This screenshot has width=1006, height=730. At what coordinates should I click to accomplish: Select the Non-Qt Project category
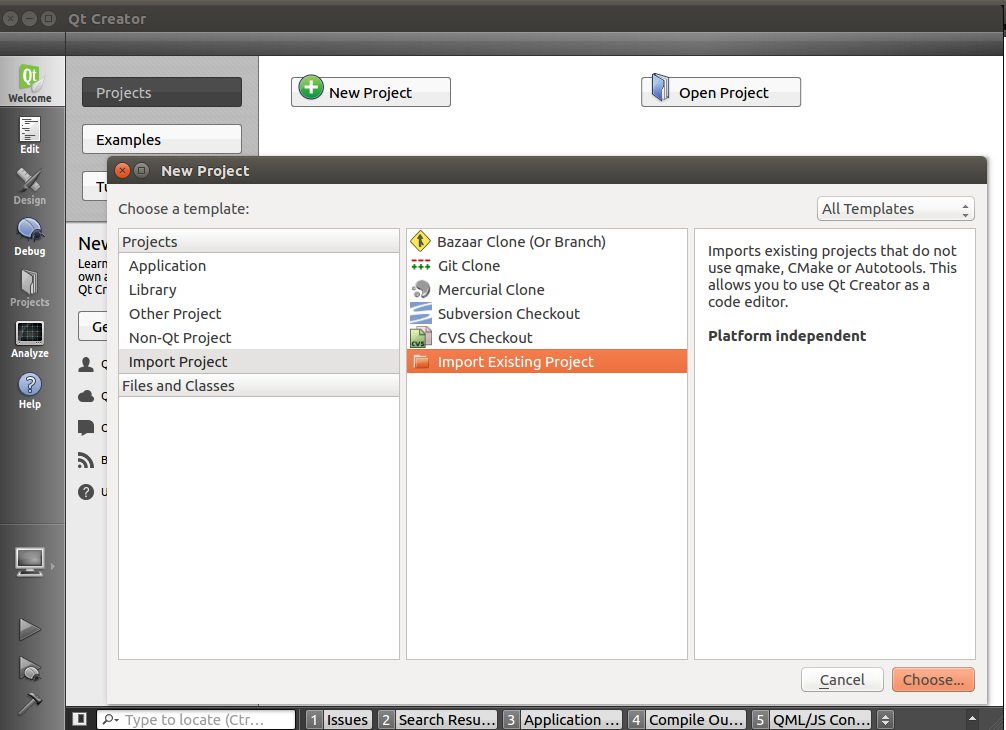(x=180, y=338)
